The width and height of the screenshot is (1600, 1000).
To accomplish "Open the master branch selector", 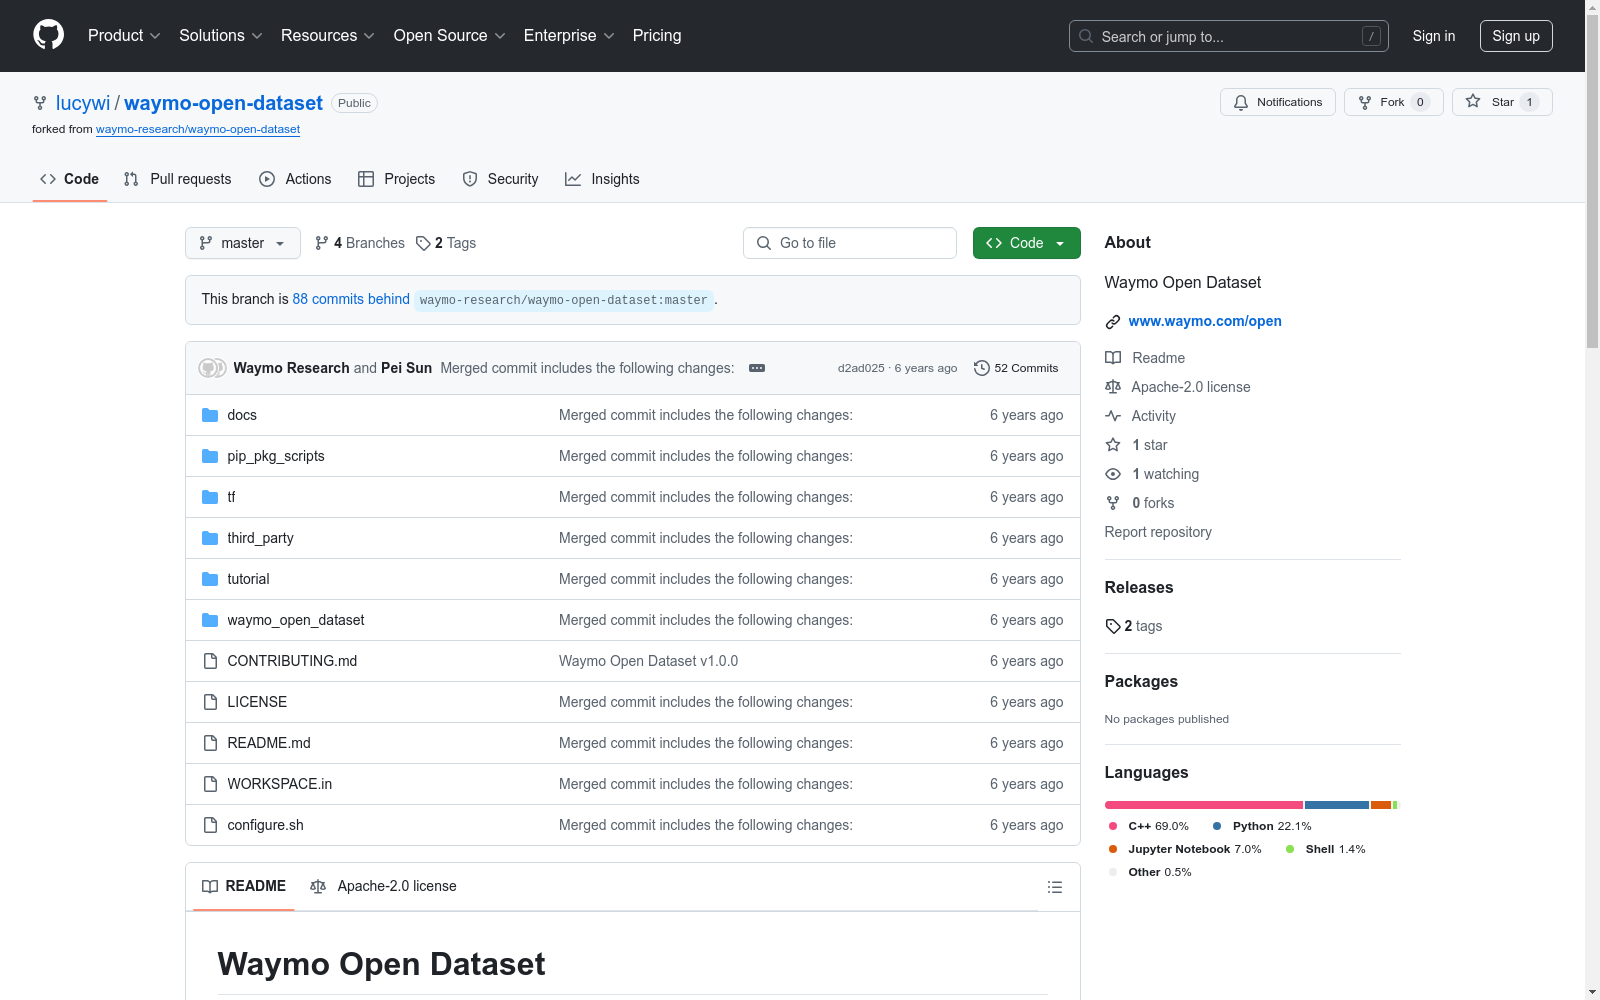I will pos(243,243).
